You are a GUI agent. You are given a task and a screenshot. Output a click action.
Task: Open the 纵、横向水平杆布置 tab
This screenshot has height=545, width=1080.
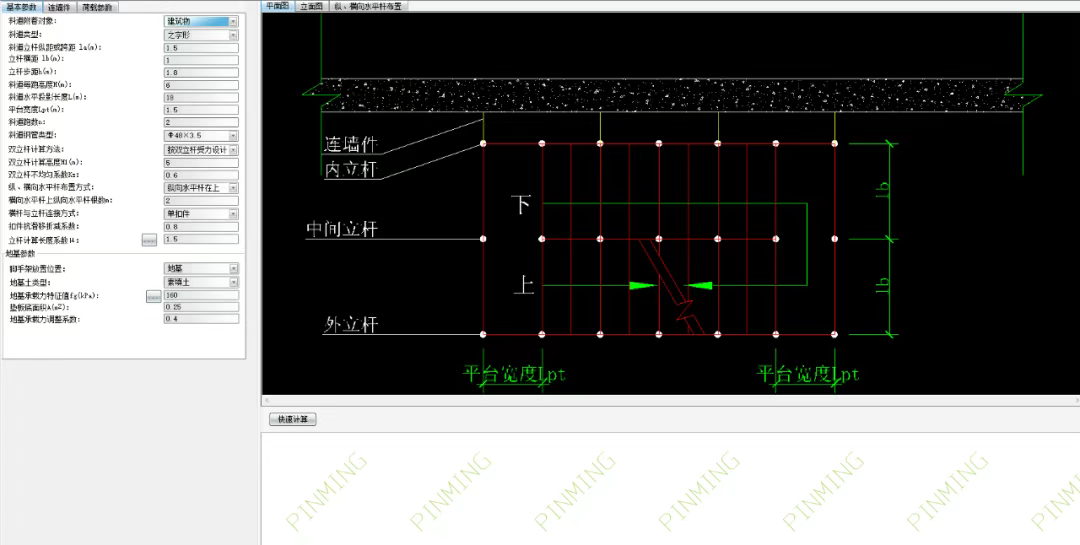(x=368, y=6)
